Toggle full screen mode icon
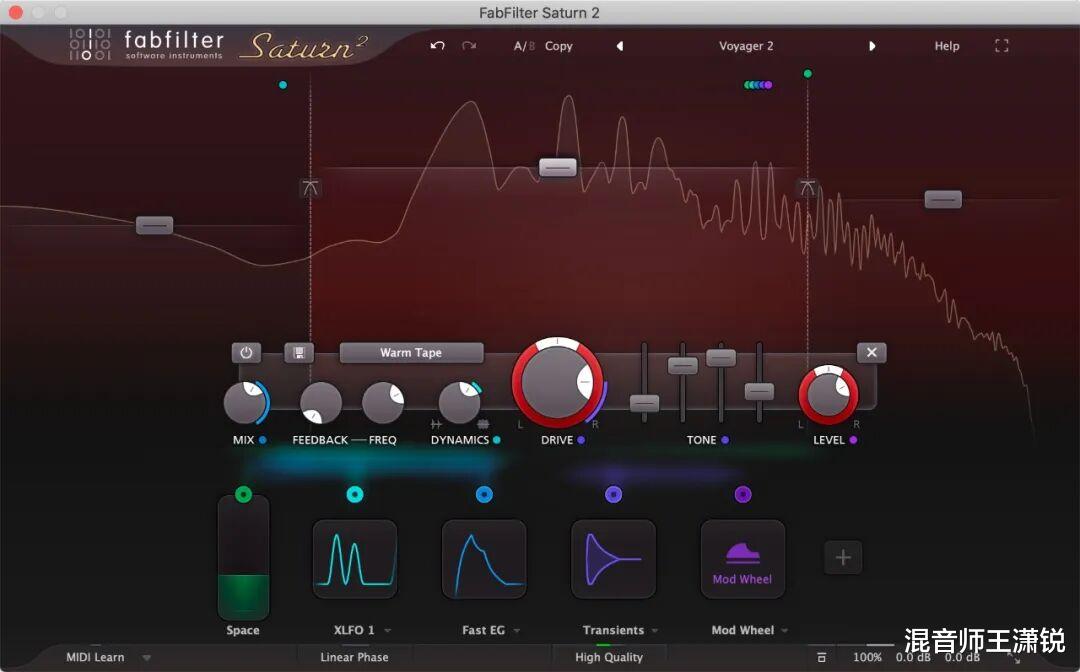The width and height of the screenshot is (1080, 672). point(1002,46)
